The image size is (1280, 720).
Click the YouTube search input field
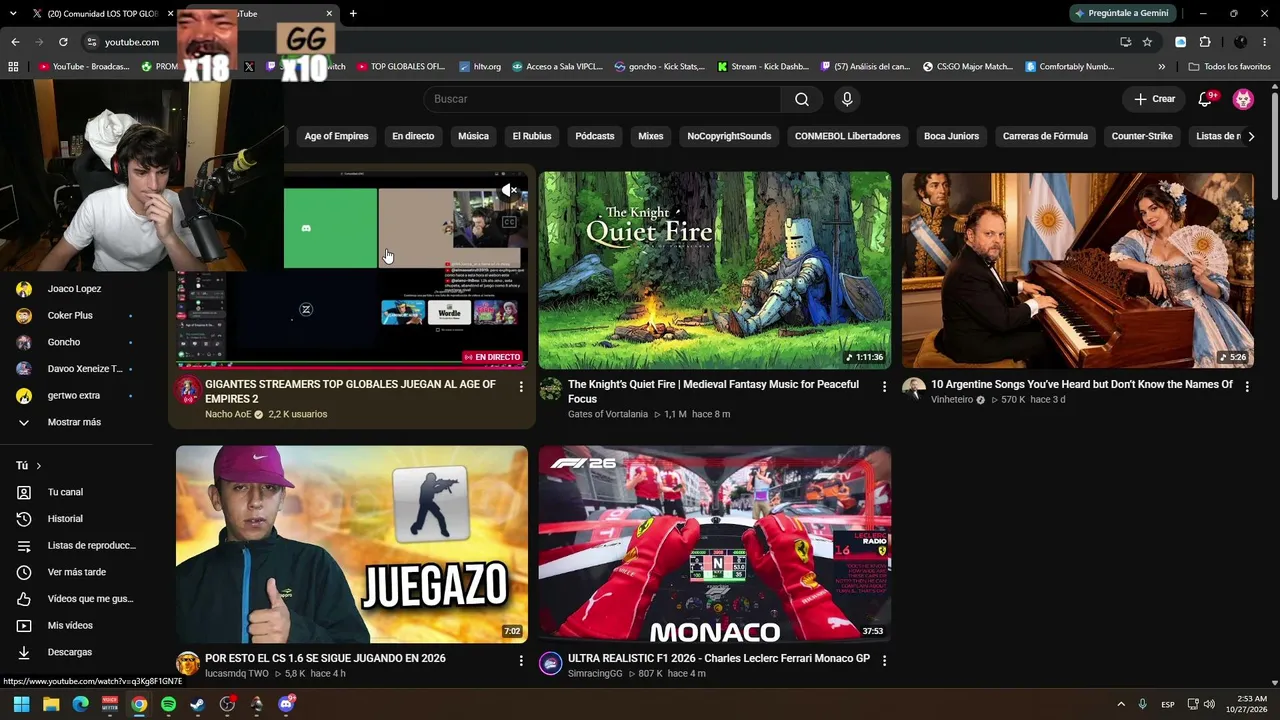pyautogui.click(x=602, y=99)
